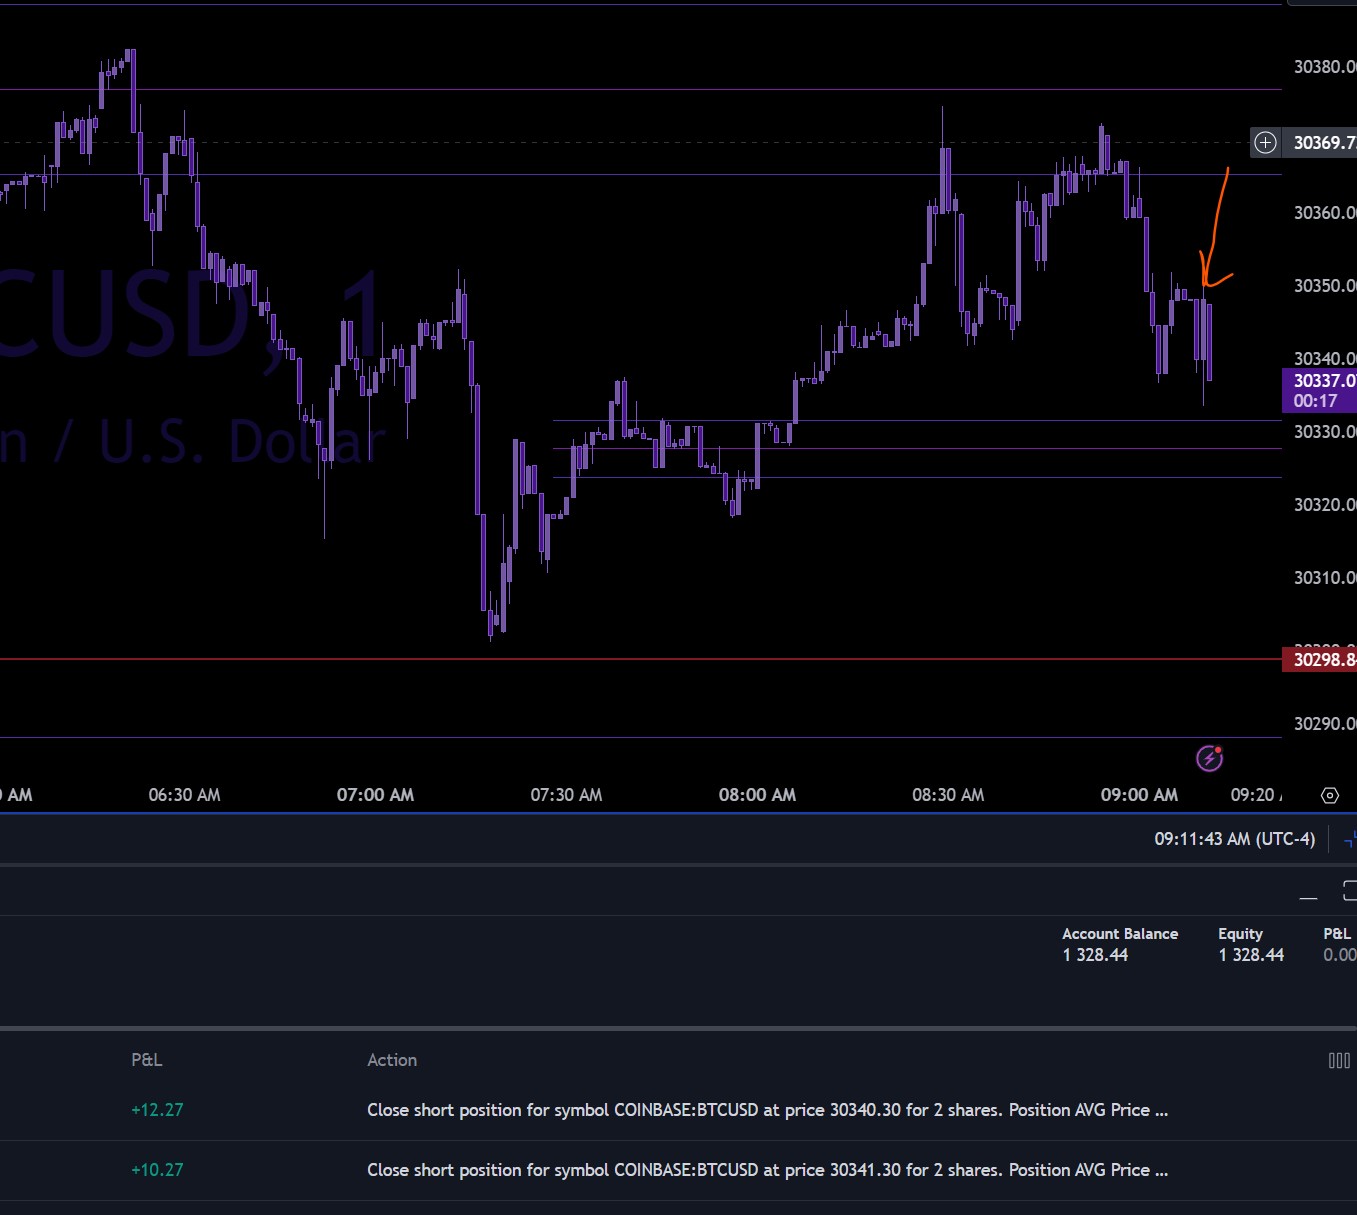Click the Action column header
Screen dimensions: 1357x1215
click(392, 1060)
